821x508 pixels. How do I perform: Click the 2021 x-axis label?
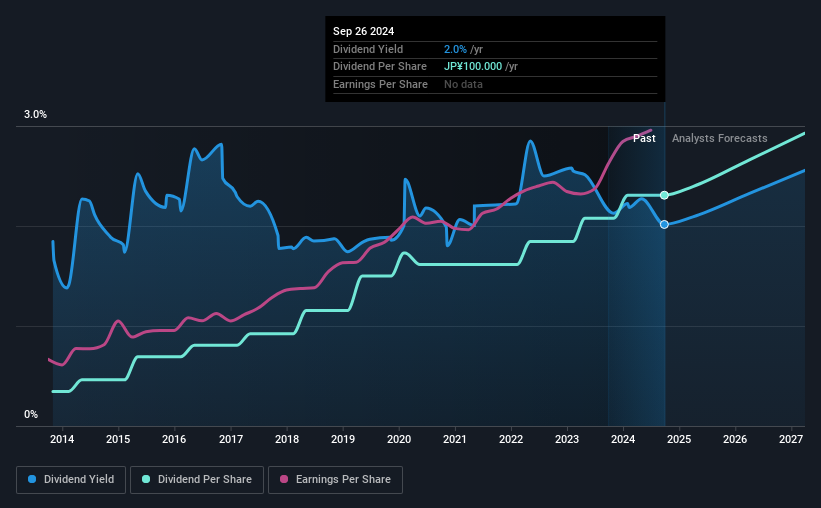pos(454,439)
